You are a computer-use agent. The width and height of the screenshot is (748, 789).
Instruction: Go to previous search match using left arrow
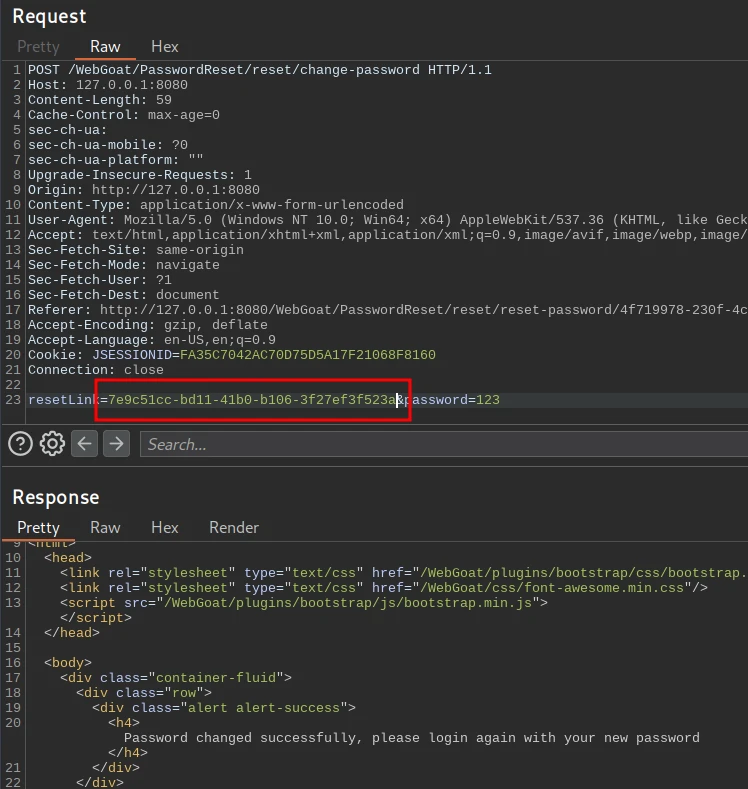(x=85, y=443)
